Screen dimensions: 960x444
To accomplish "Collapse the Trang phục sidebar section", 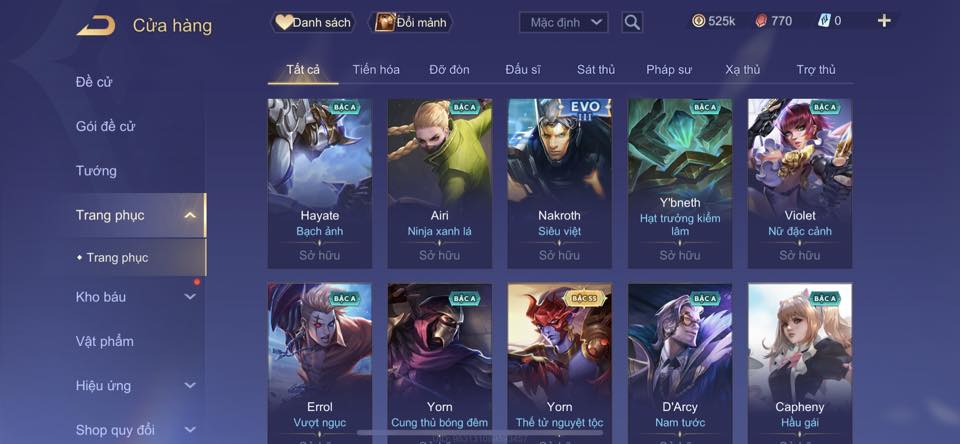I will pyautogui.click(x=190, y=215).
